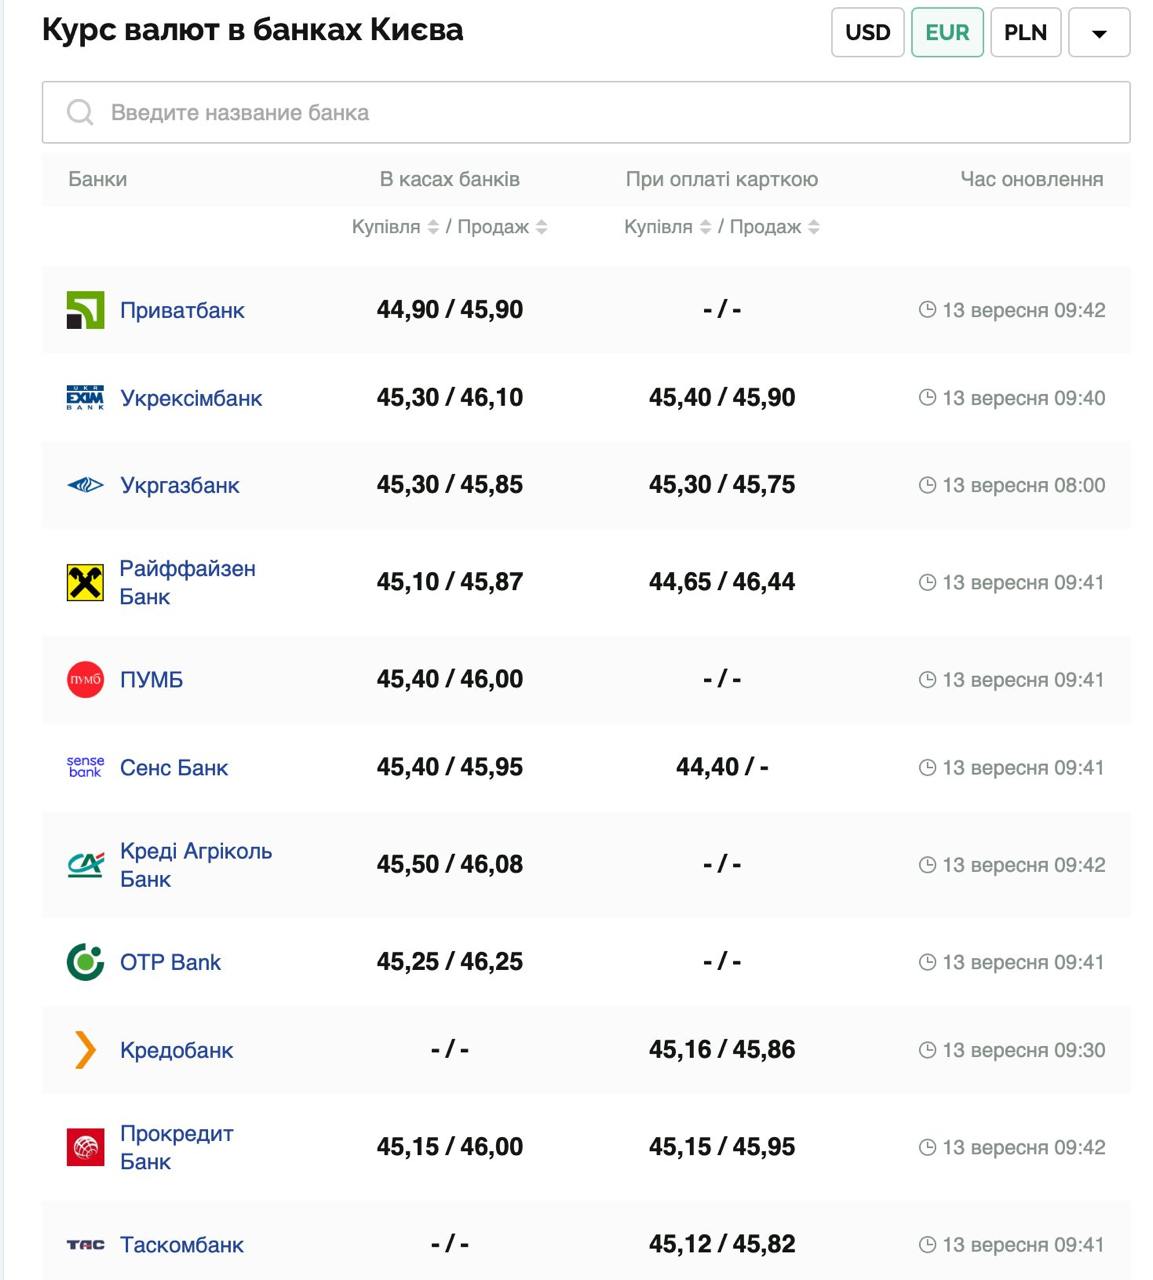Sort by cash desk Купівля rate

[x=433, y=227]
